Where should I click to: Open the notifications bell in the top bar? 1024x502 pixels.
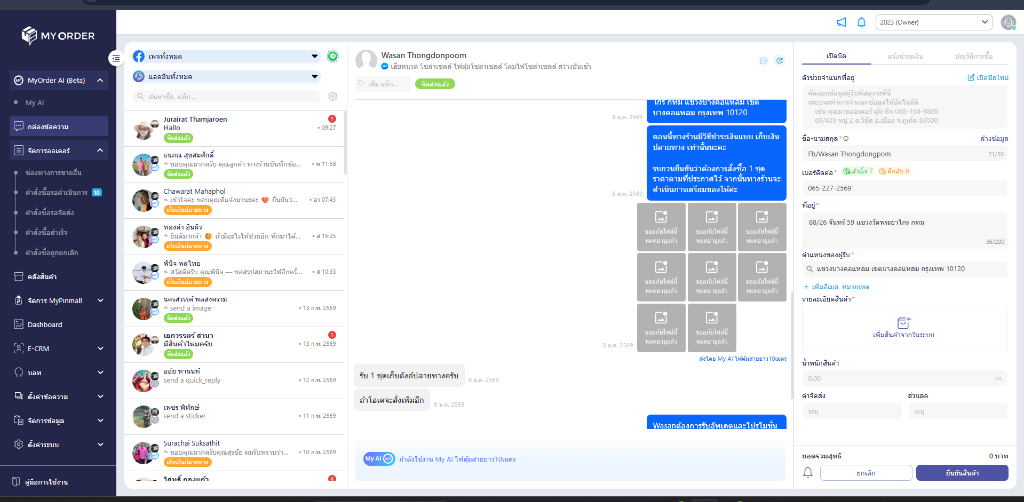(861, 22)
